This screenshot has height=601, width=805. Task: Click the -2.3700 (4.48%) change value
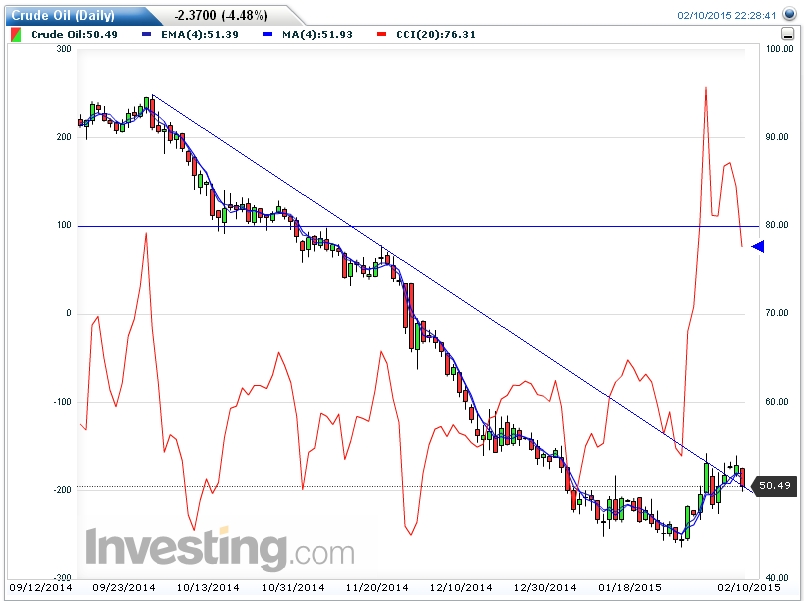point(221,16)
